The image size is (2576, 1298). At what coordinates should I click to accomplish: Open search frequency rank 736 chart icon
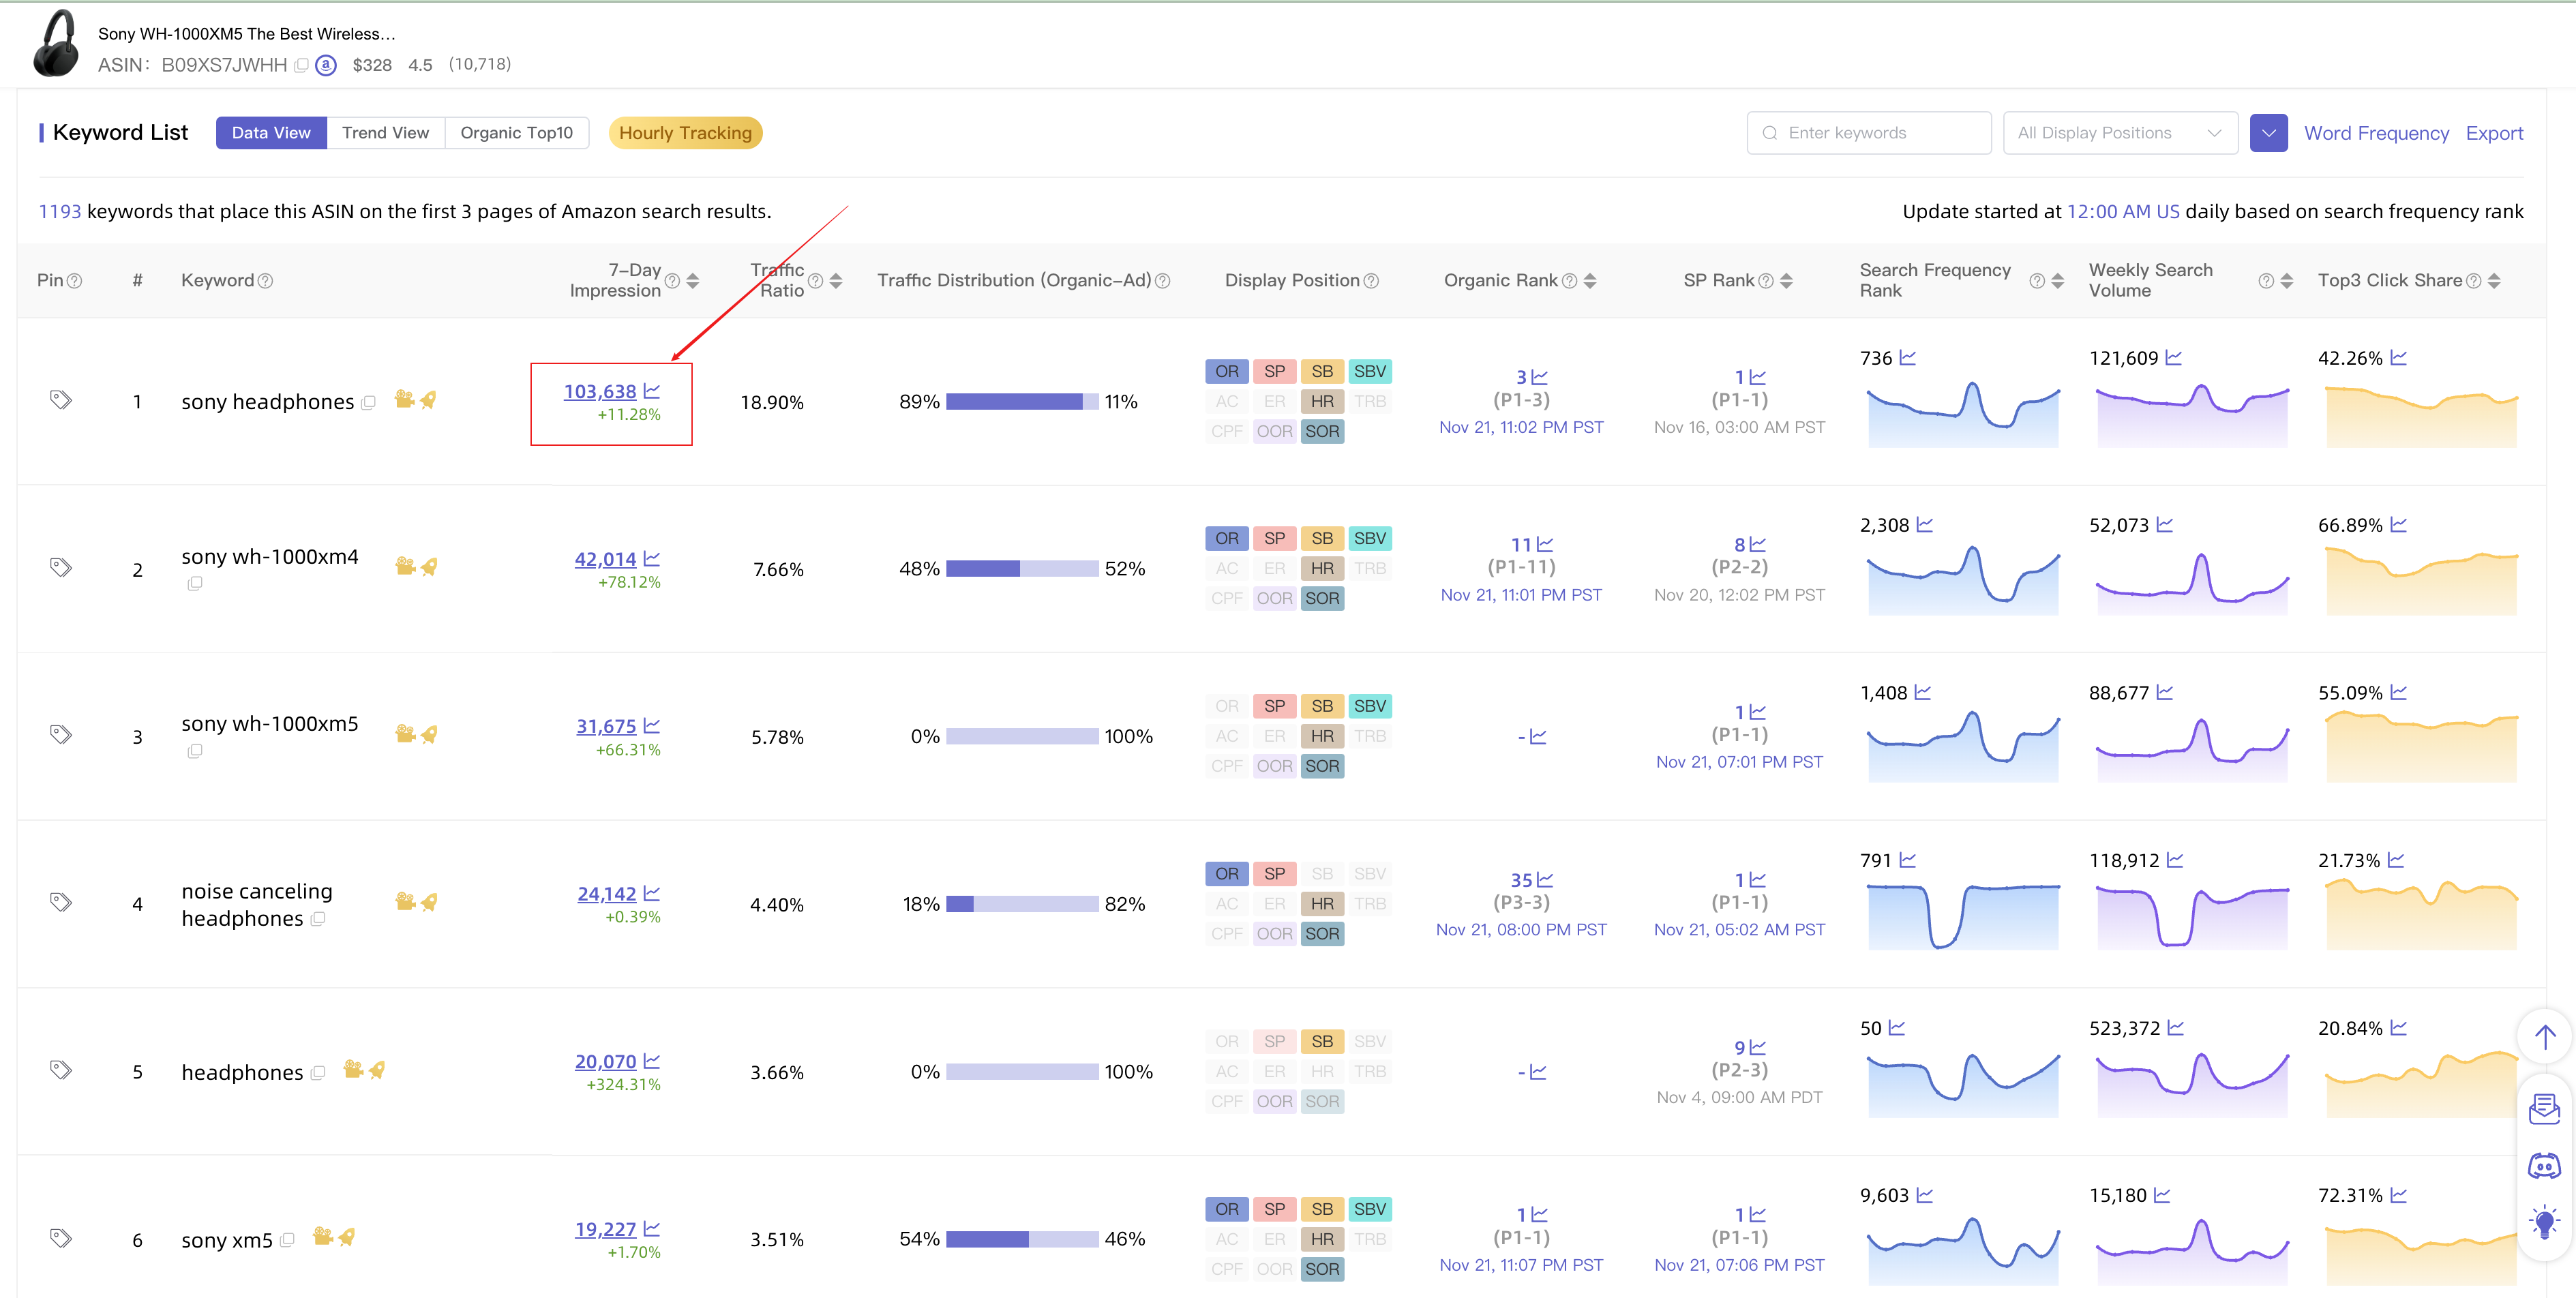click(1908, 357)
